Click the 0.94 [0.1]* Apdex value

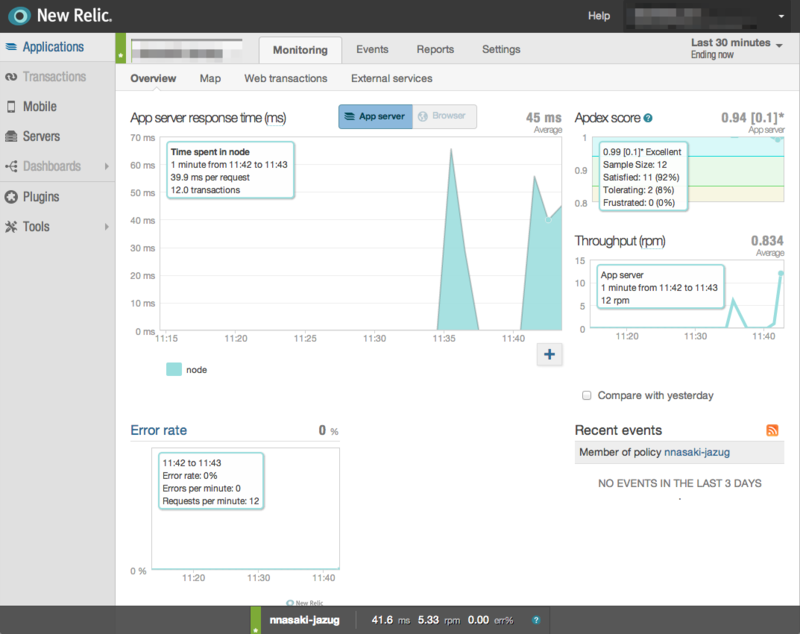click(x=753, y=118)
